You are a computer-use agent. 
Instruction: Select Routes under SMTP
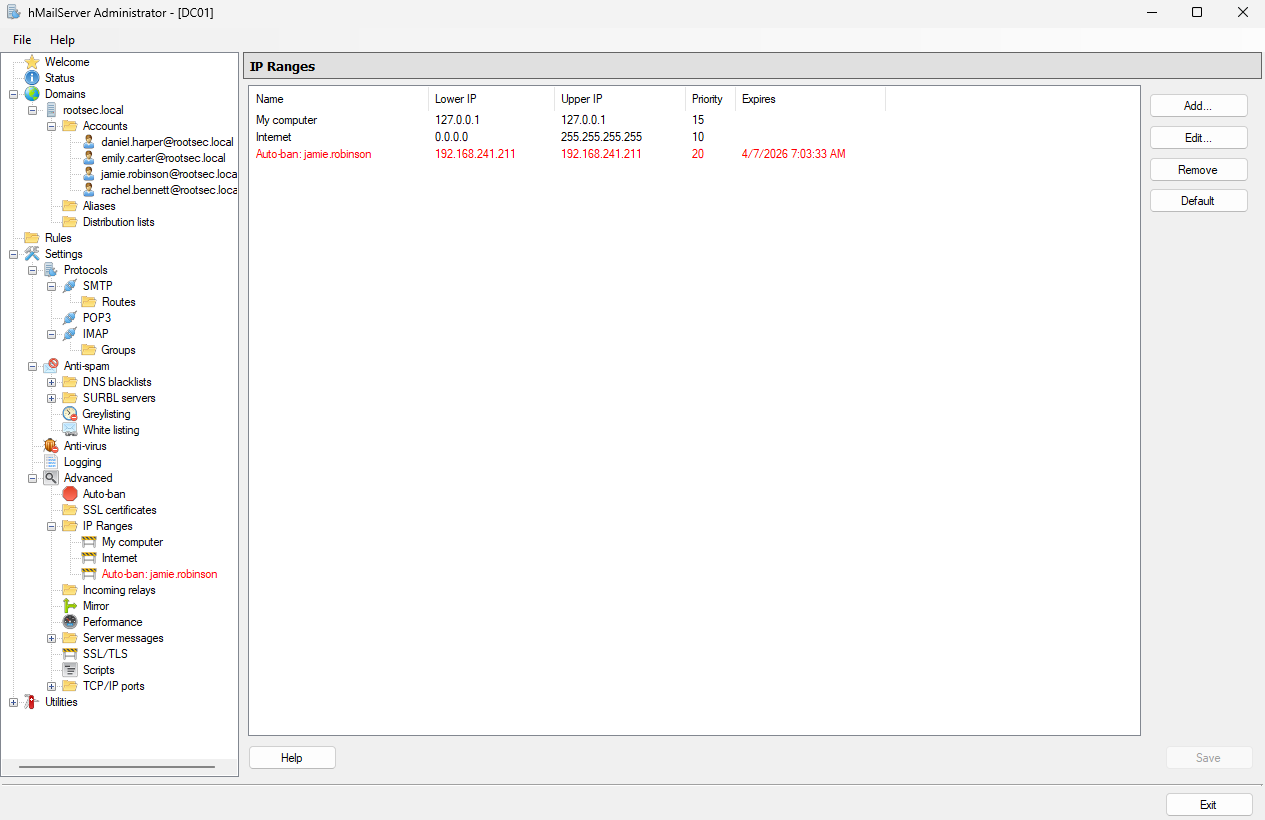[118, 302]
